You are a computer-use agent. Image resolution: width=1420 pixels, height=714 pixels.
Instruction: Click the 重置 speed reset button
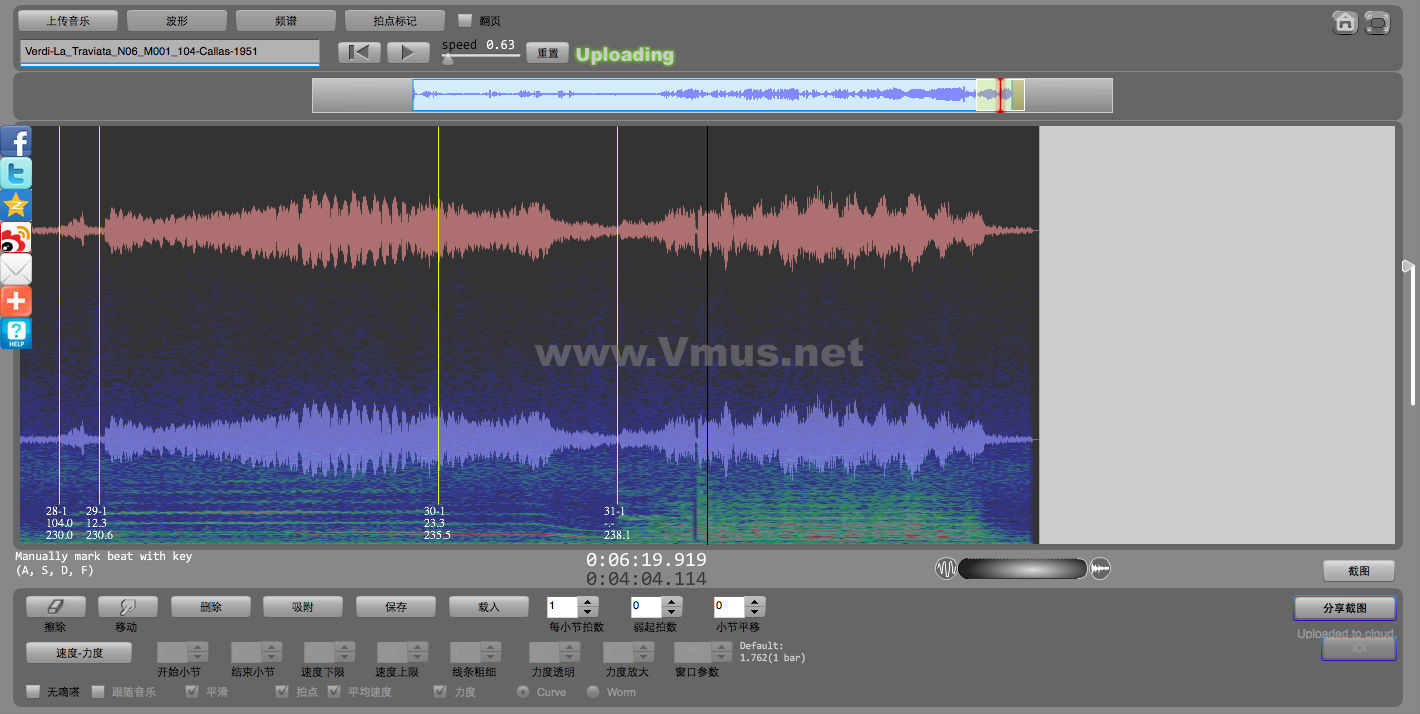[548, 53]
